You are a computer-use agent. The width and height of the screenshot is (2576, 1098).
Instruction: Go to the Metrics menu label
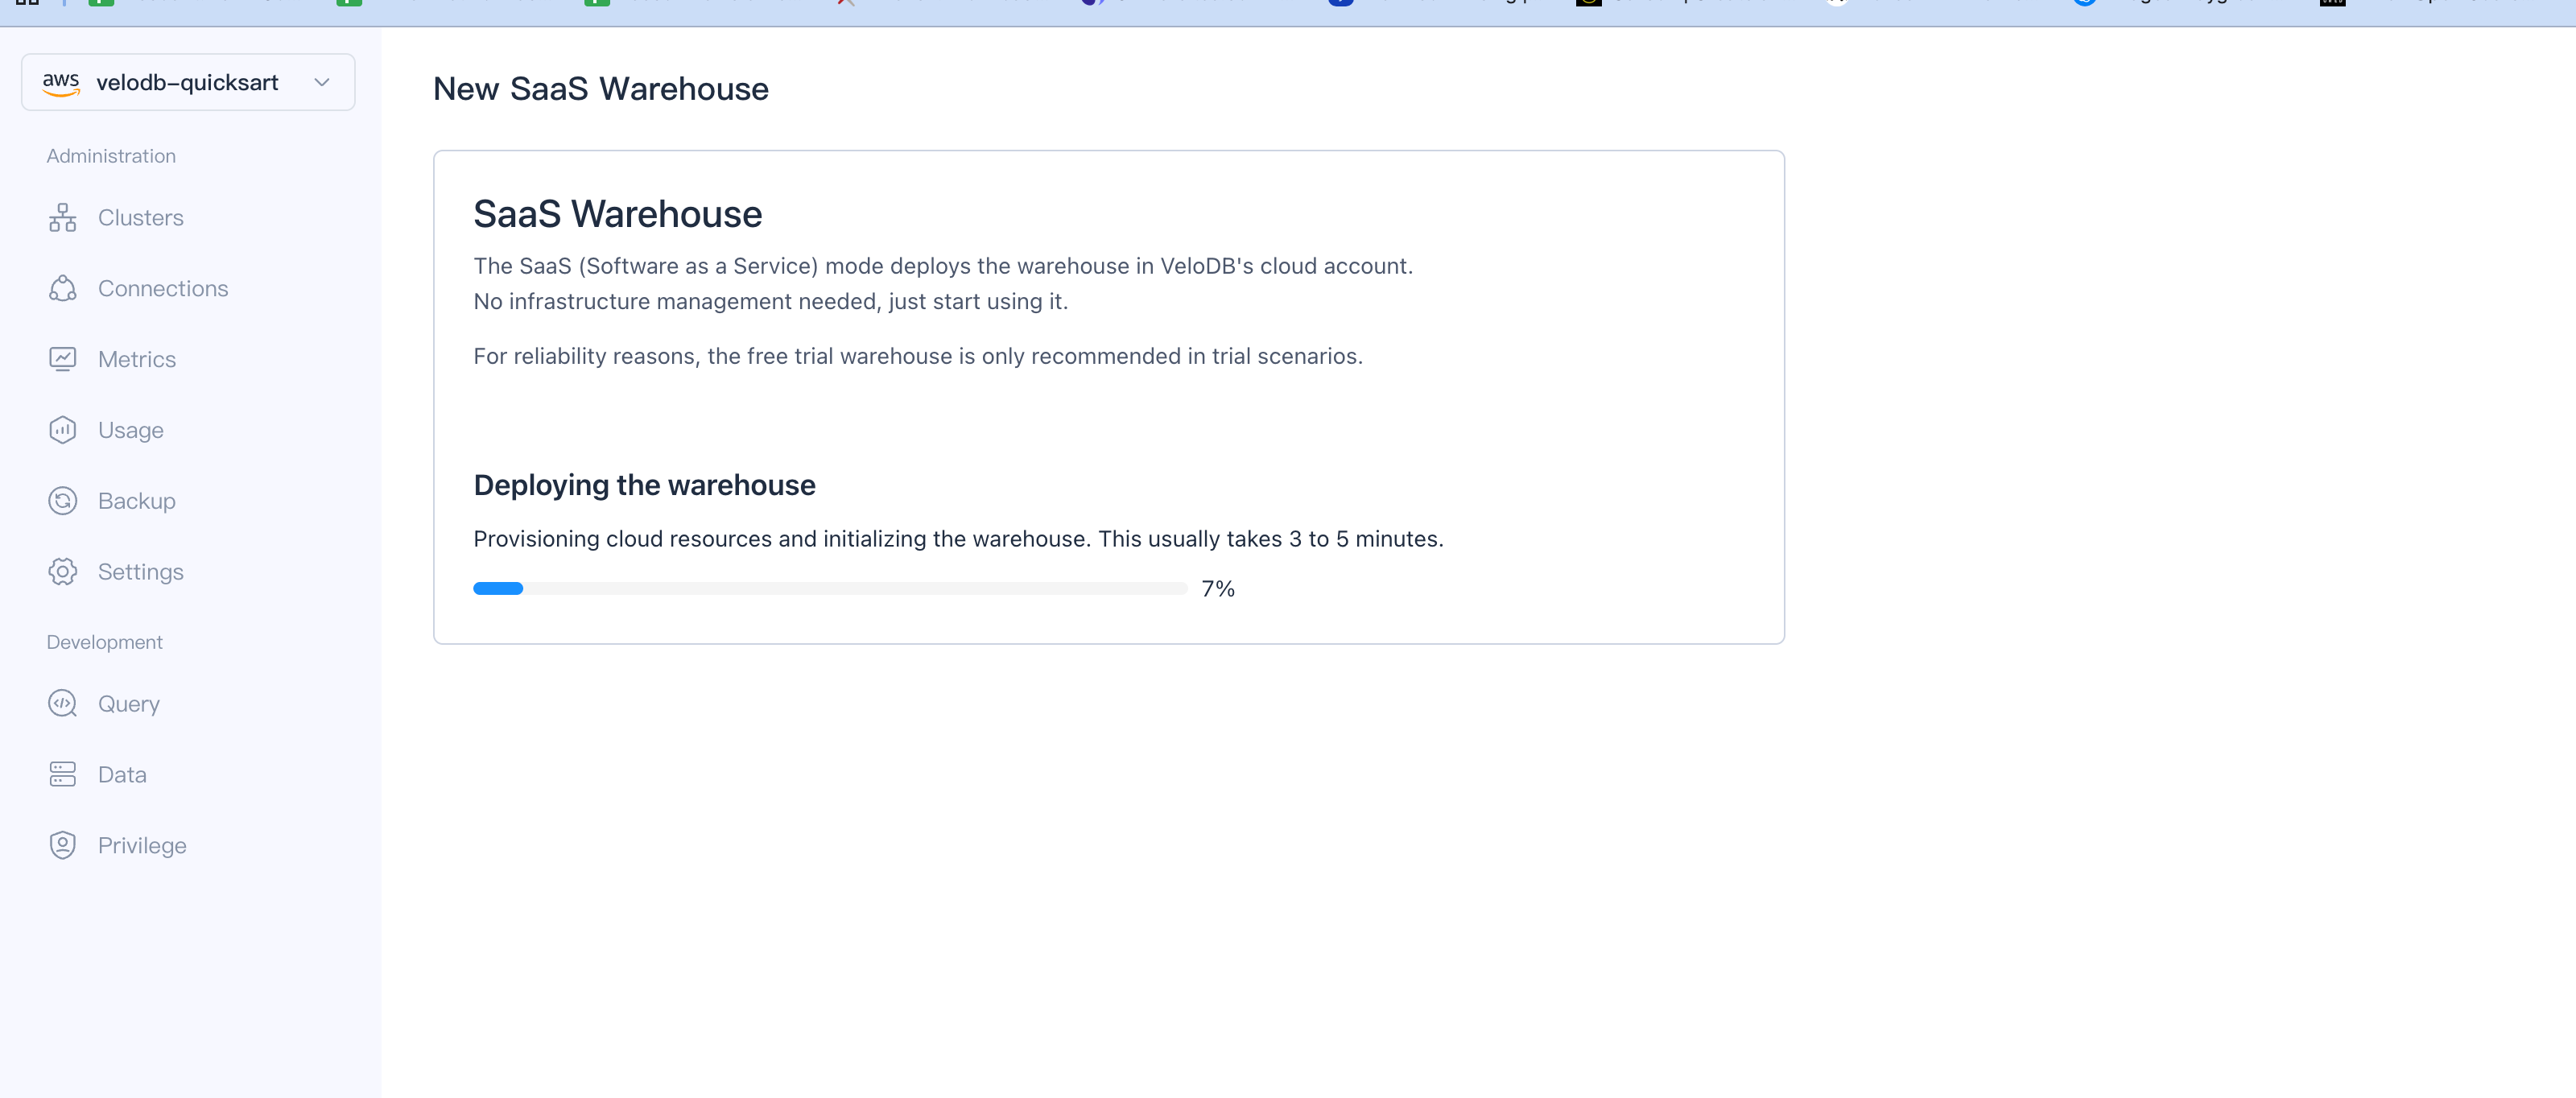click(x=137, y=360)
